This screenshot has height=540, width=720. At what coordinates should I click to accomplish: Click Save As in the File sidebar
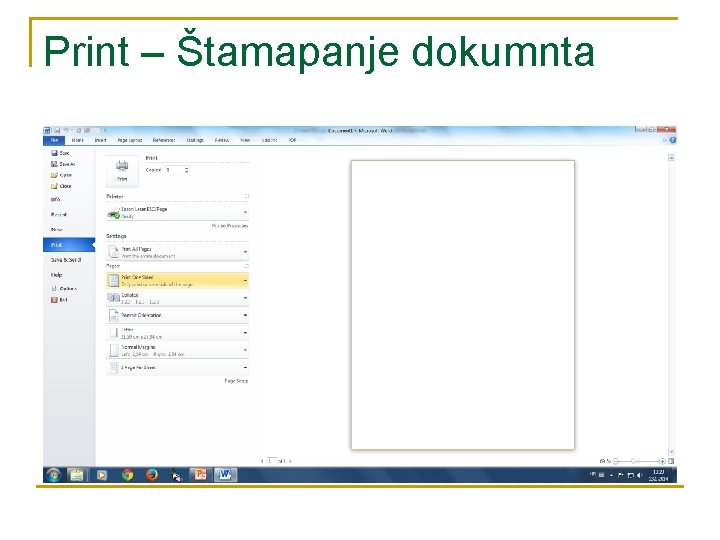click(63, 164)
